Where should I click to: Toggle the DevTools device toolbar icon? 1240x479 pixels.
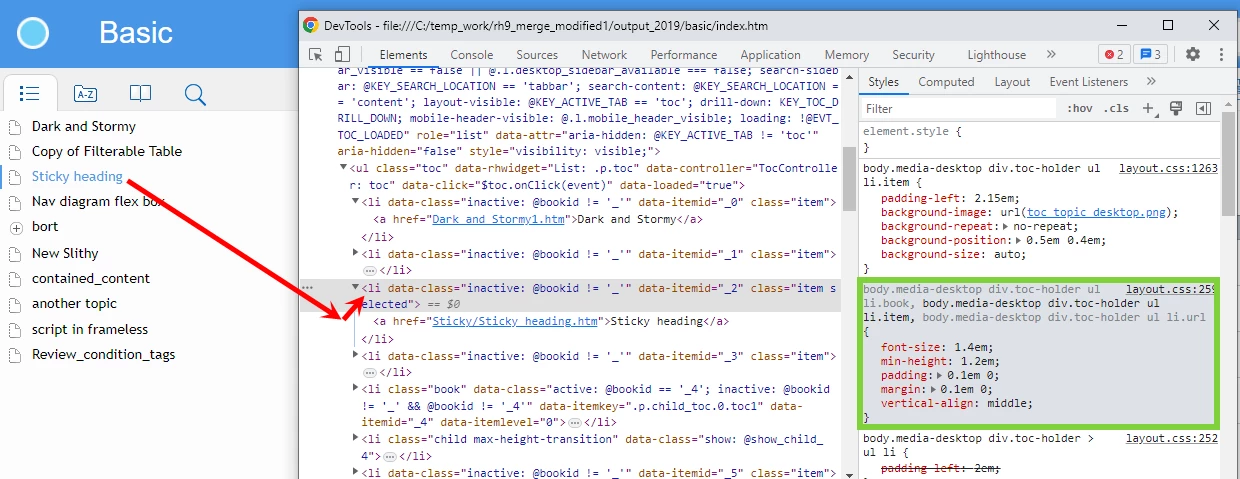pyautogui.click(x=342, y=55)
